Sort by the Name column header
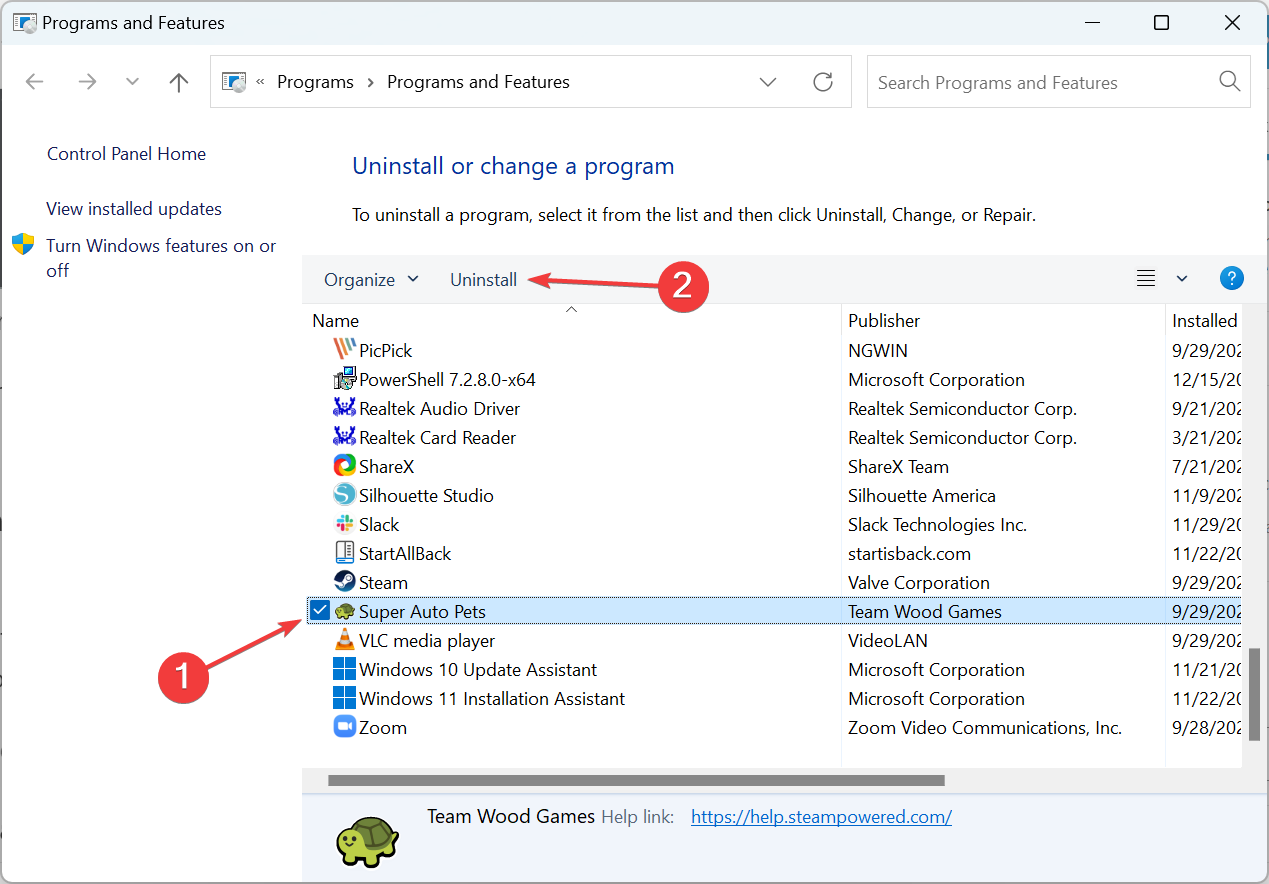Screen dimensions: 1269x884 point(335,321)
